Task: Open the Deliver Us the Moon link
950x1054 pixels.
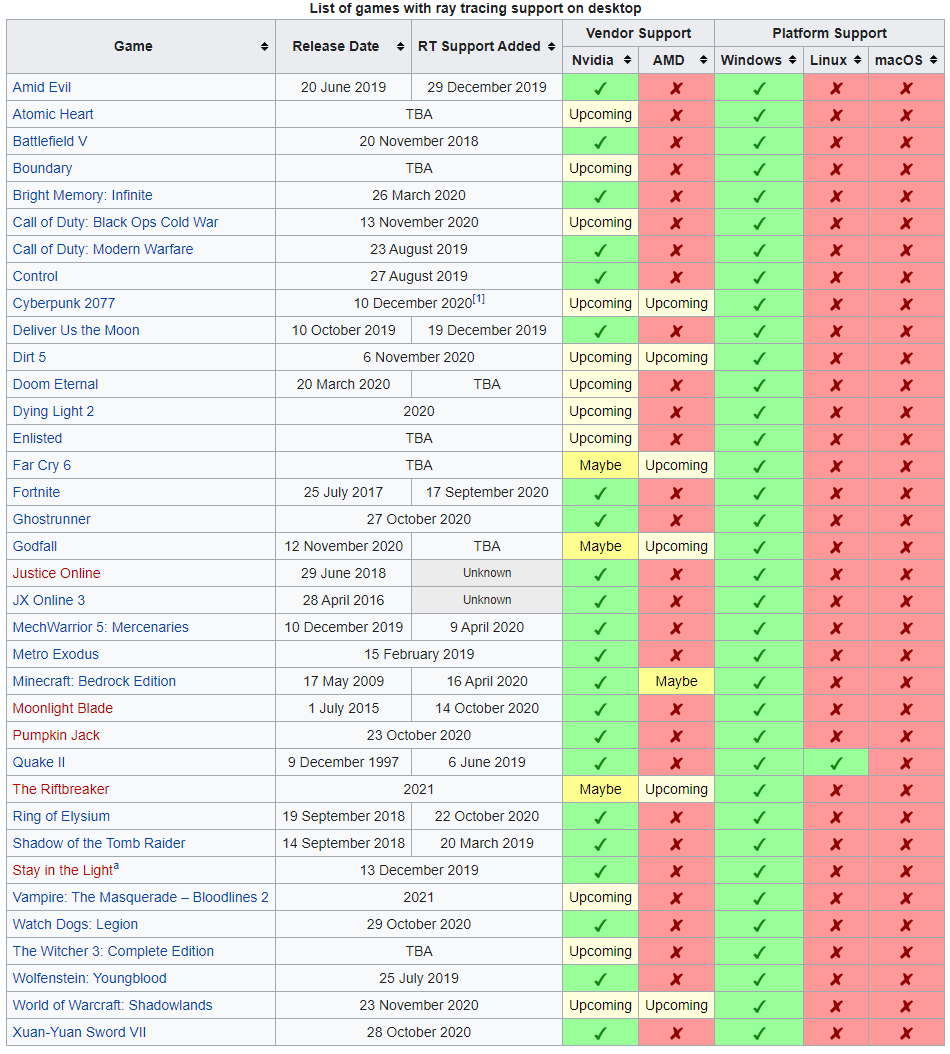Action: tap(76, 330)
